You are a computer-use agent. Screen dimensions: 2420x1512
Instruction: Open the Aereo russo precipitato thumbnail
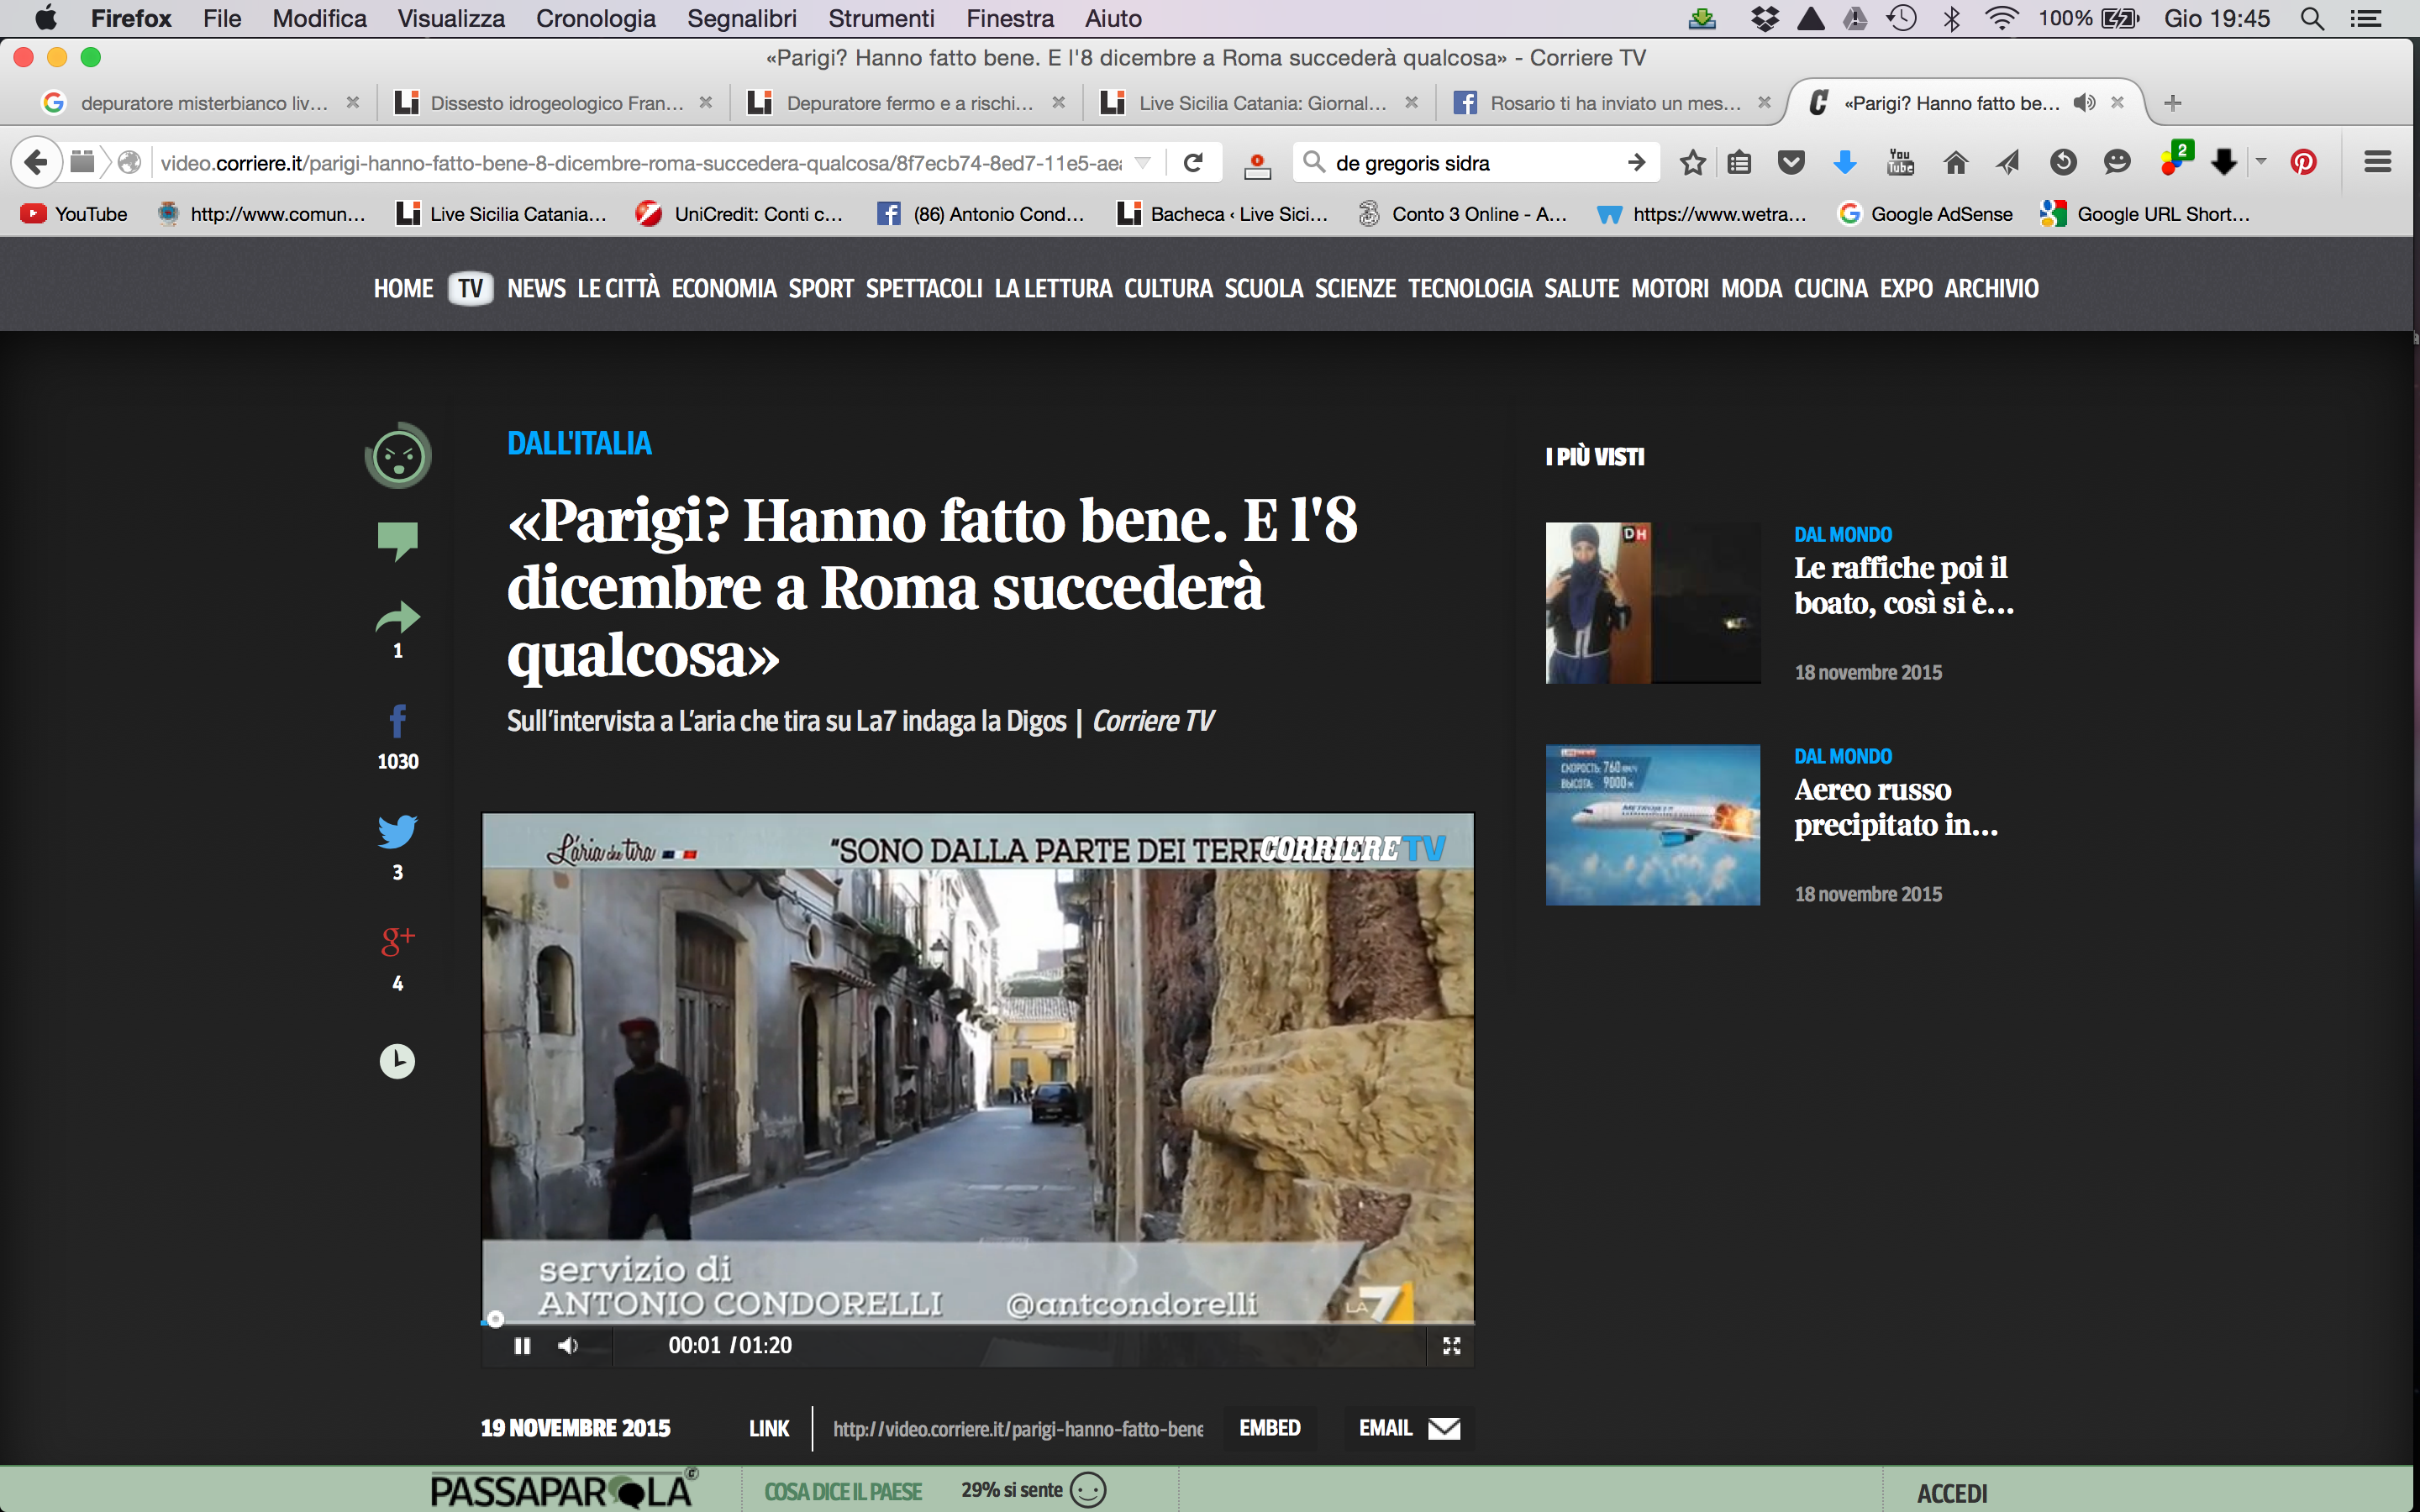[x=1652, y=825]
